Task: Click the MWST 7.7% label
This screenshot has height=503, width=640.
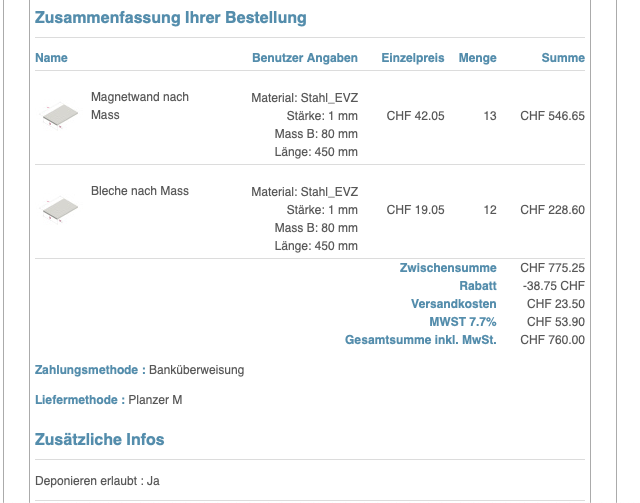Action: (x=462, y=322)
